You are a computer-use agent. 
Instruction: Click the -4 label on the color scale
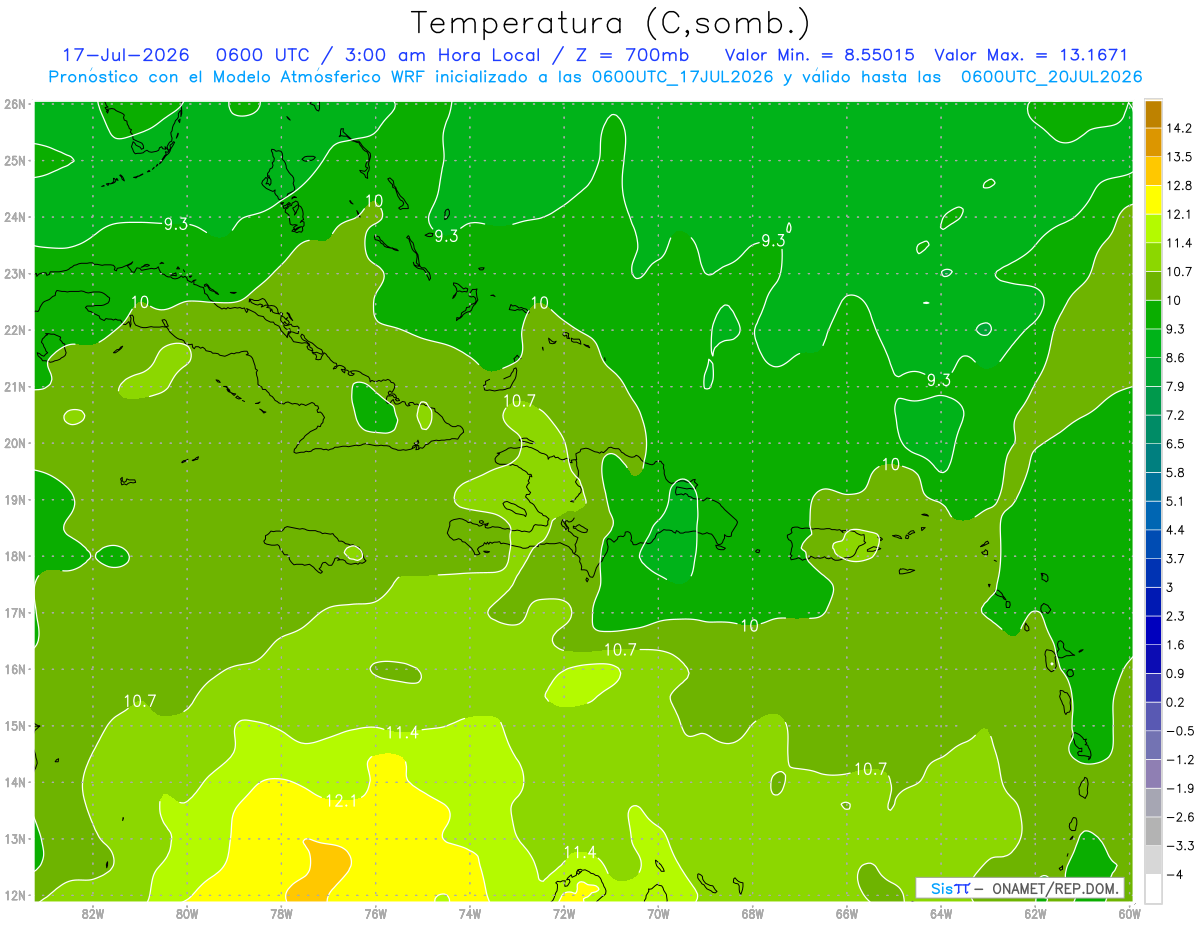[1174, 874]
